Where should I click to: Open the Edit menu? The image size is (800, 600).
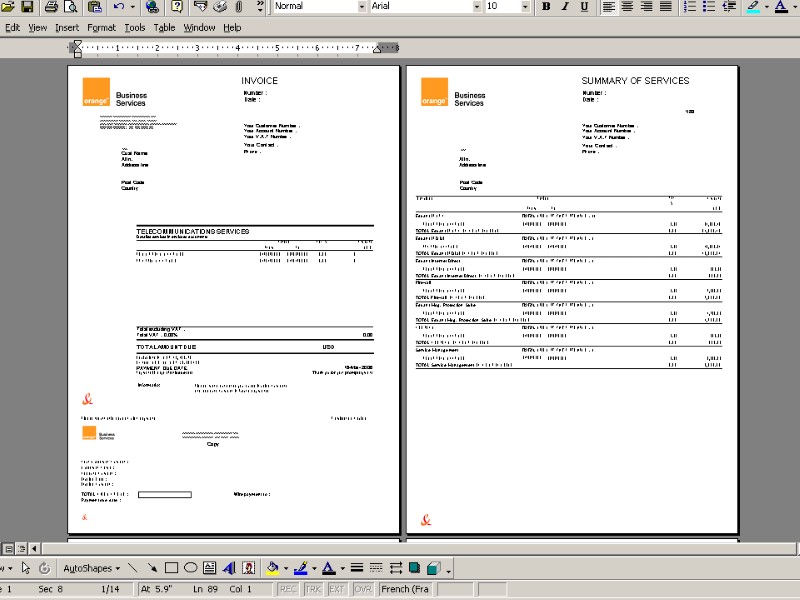point(12,28)
